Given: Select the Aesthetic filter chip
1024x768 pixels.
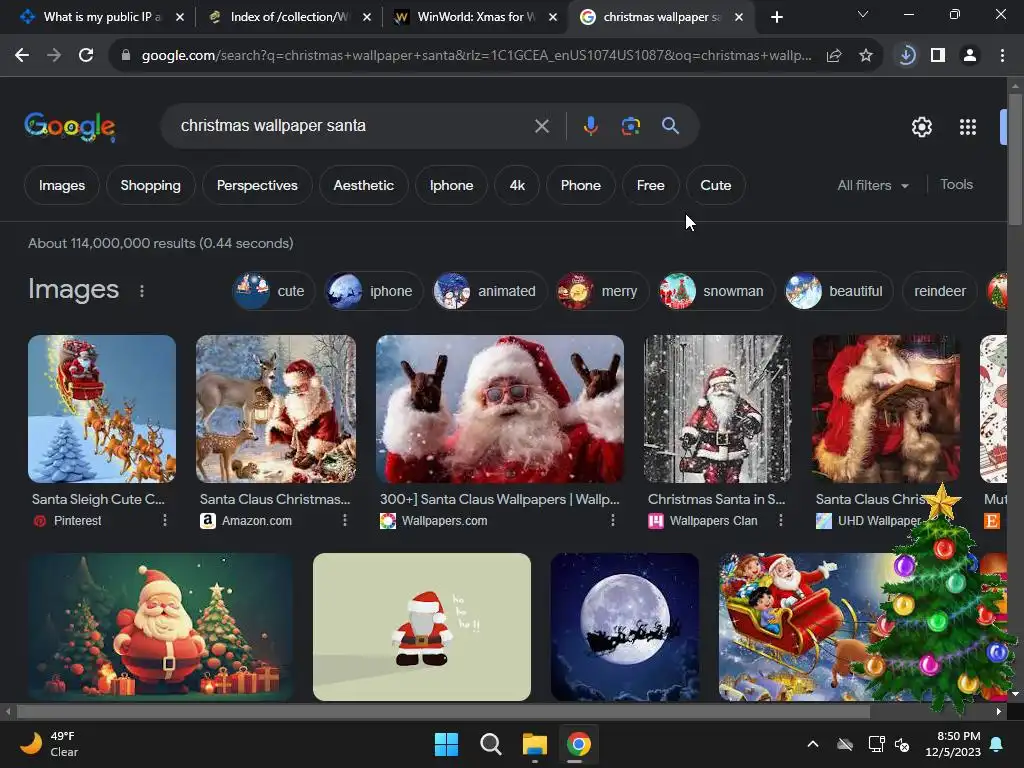Looking at the screenshot, I should (x=364, y=185).
